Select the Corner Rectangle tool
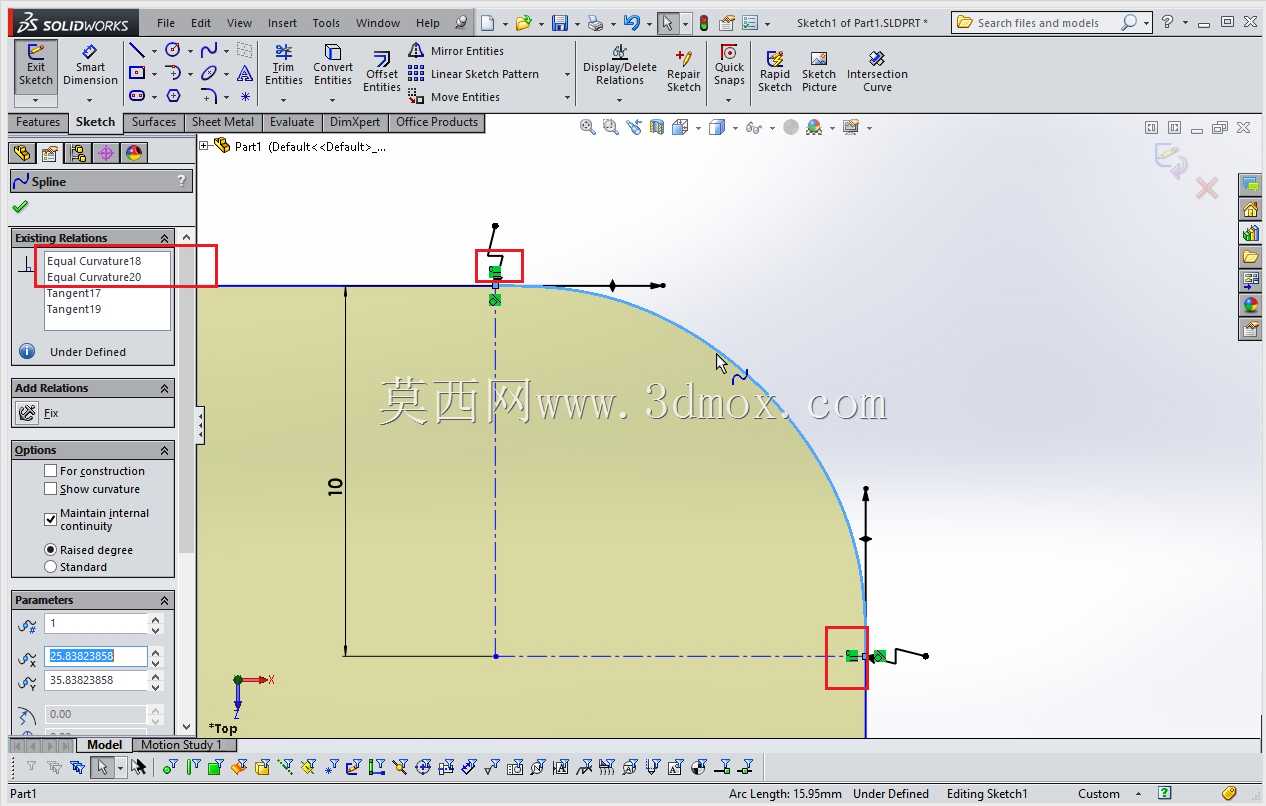 [137, 73]
